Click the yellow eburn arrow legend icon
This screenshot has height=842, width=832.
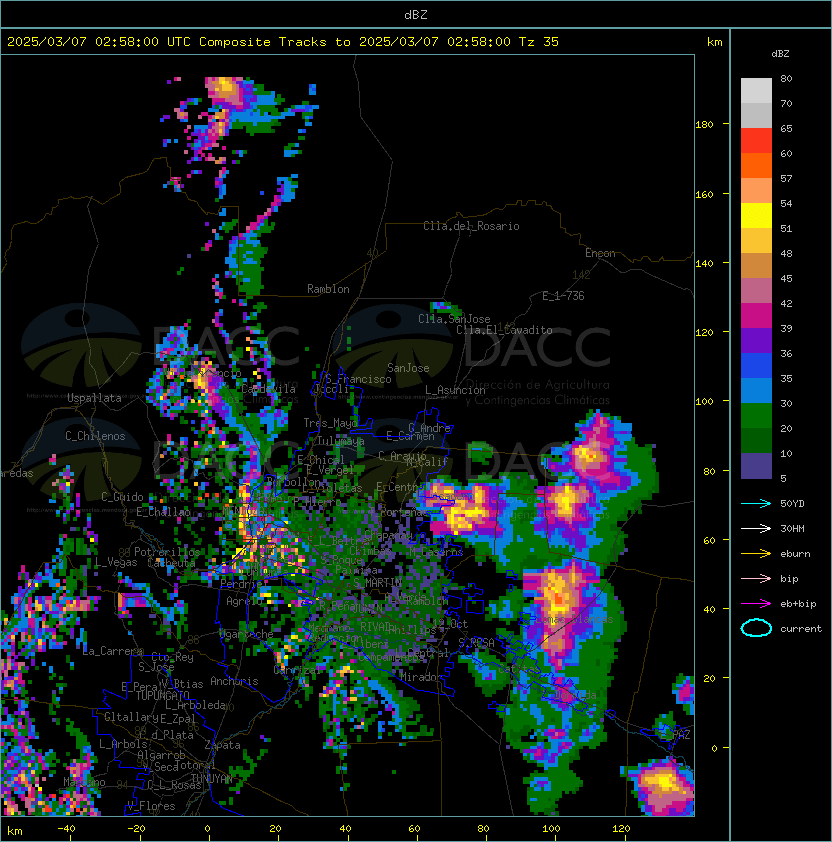tap(756, 554)
